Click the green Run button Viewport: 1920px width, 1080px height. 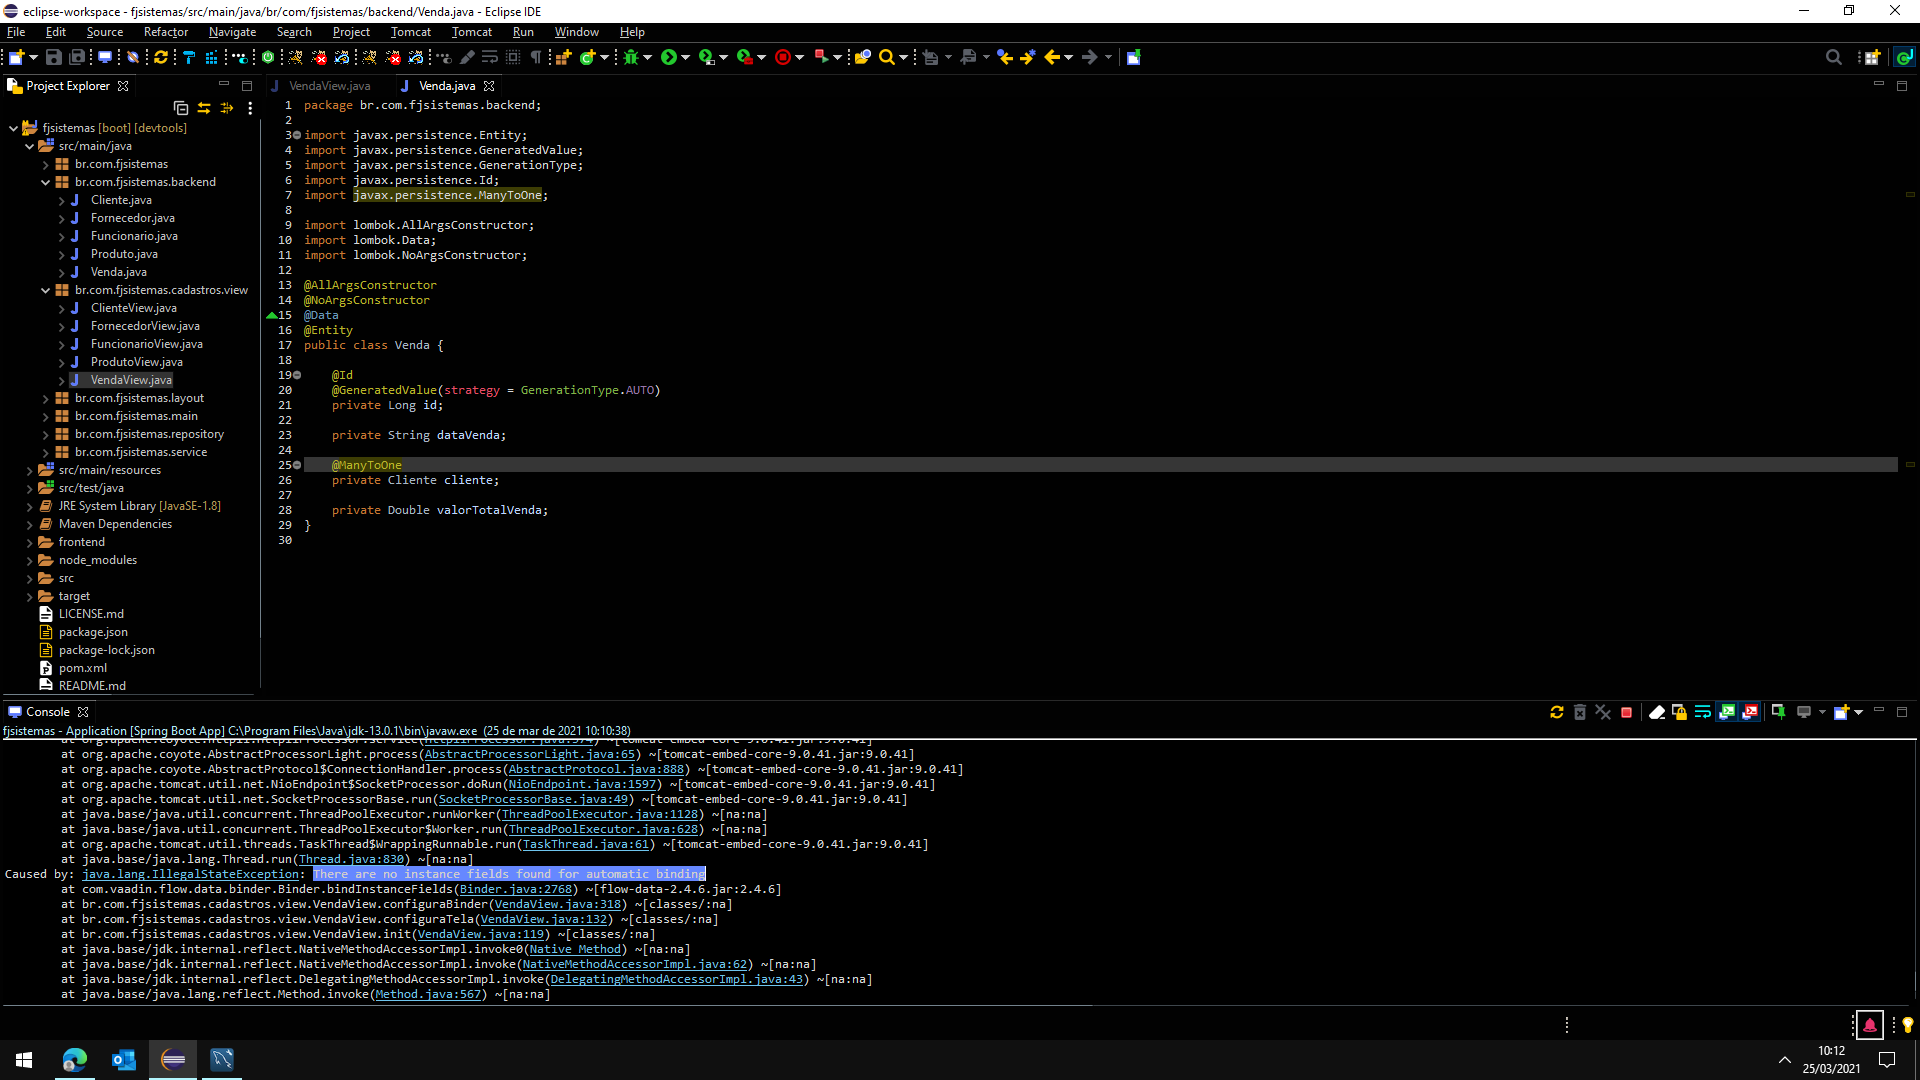(669, 57)
